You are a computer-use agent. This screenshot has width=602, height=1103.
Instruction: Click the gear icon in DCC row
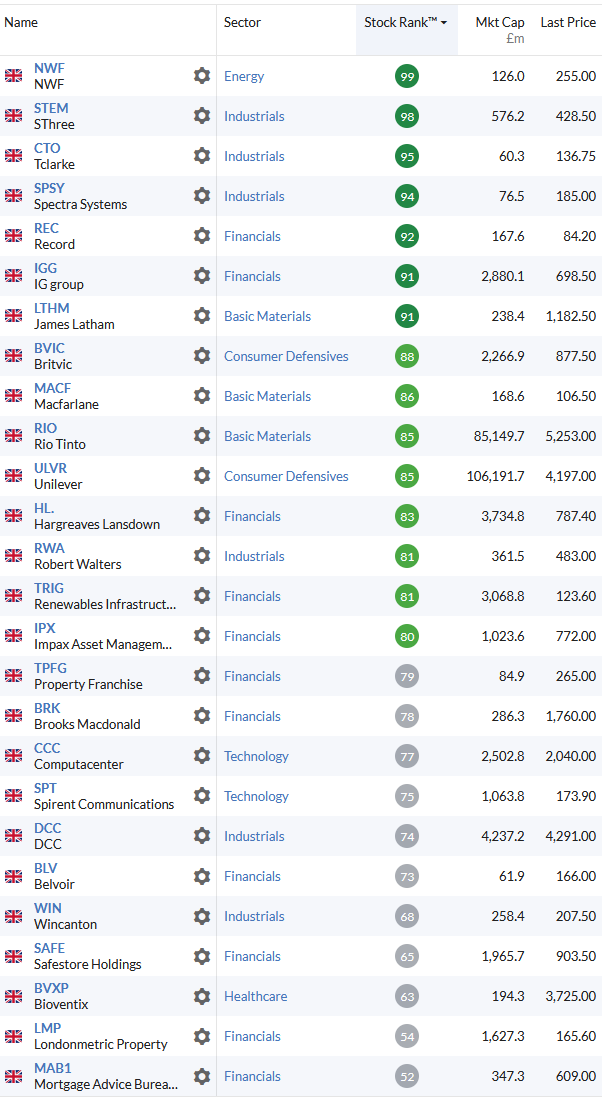pos(202,836)
